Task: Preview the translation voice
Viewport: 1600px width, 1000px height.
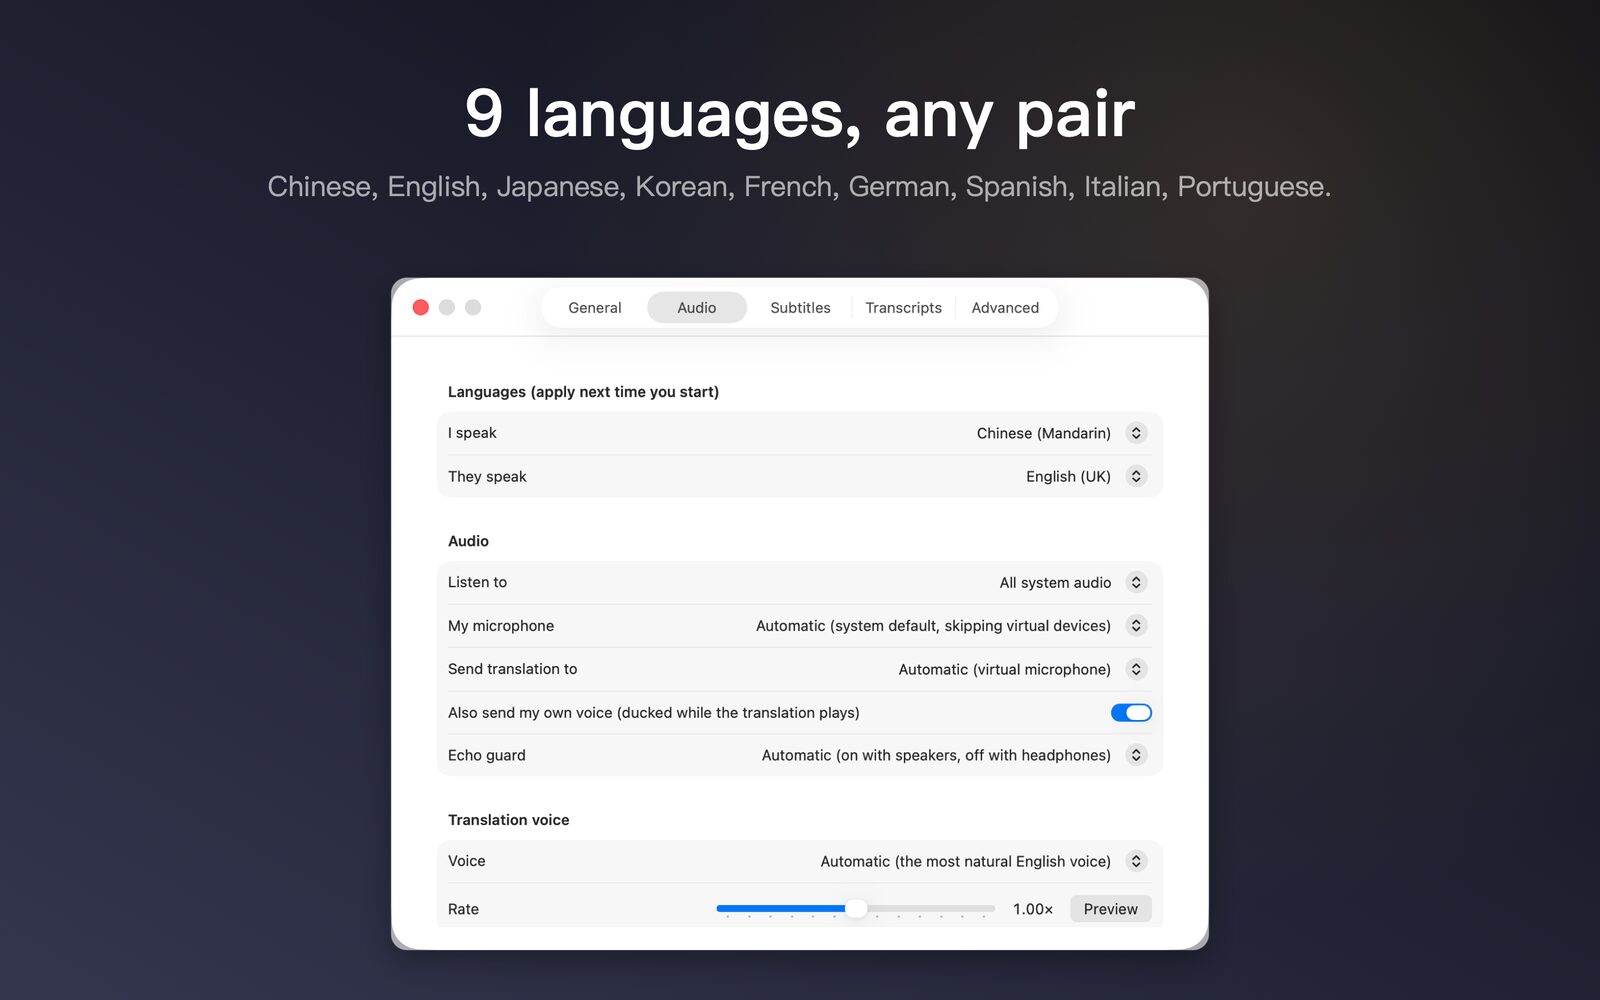Action: click(1110, 909)
